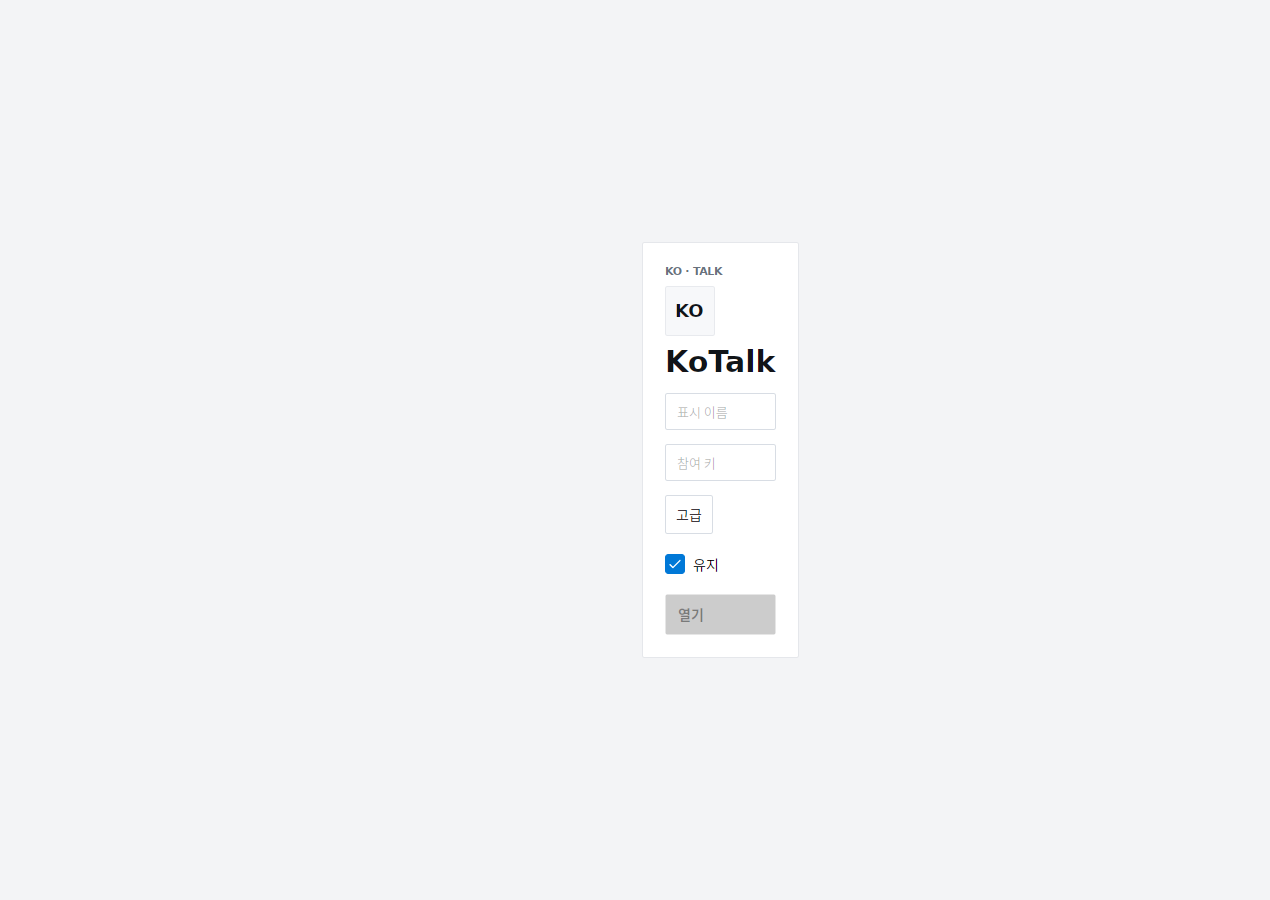Expand the 고급 advanced options
Image resolution: width=1270 pixels, height=900 pixels.
[689, 515]
